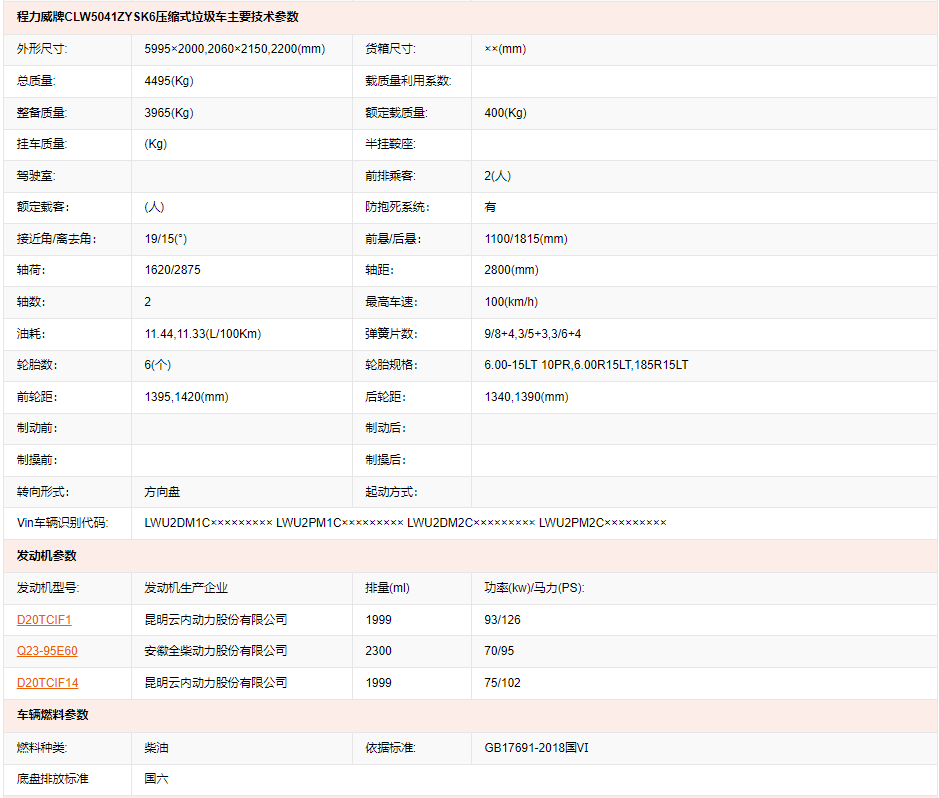Click the tire spec 6.00-15LT 10PR,6.00R15LT,185R15LT
Viewport: 939px width, 798px height.
[586, 365]
